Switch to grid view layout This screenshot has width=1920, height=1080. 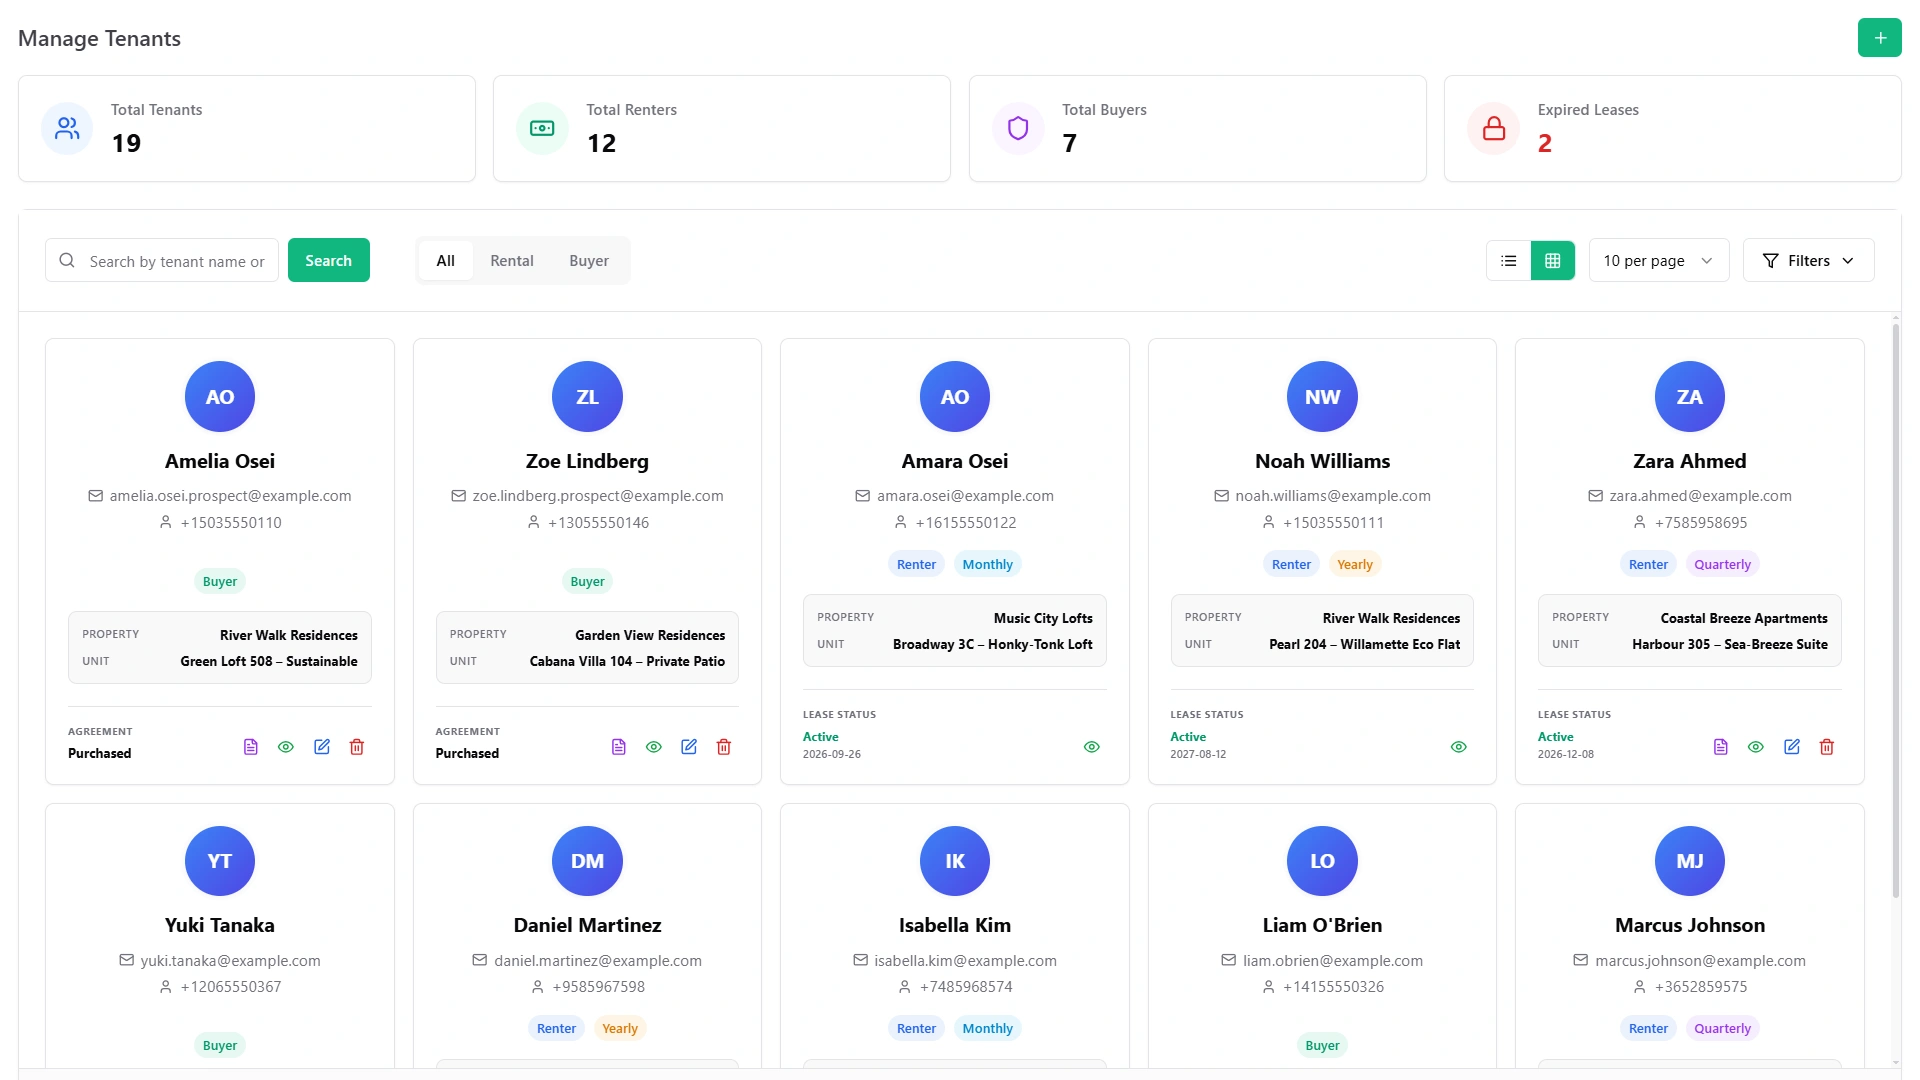click(x=1553, y=261)
